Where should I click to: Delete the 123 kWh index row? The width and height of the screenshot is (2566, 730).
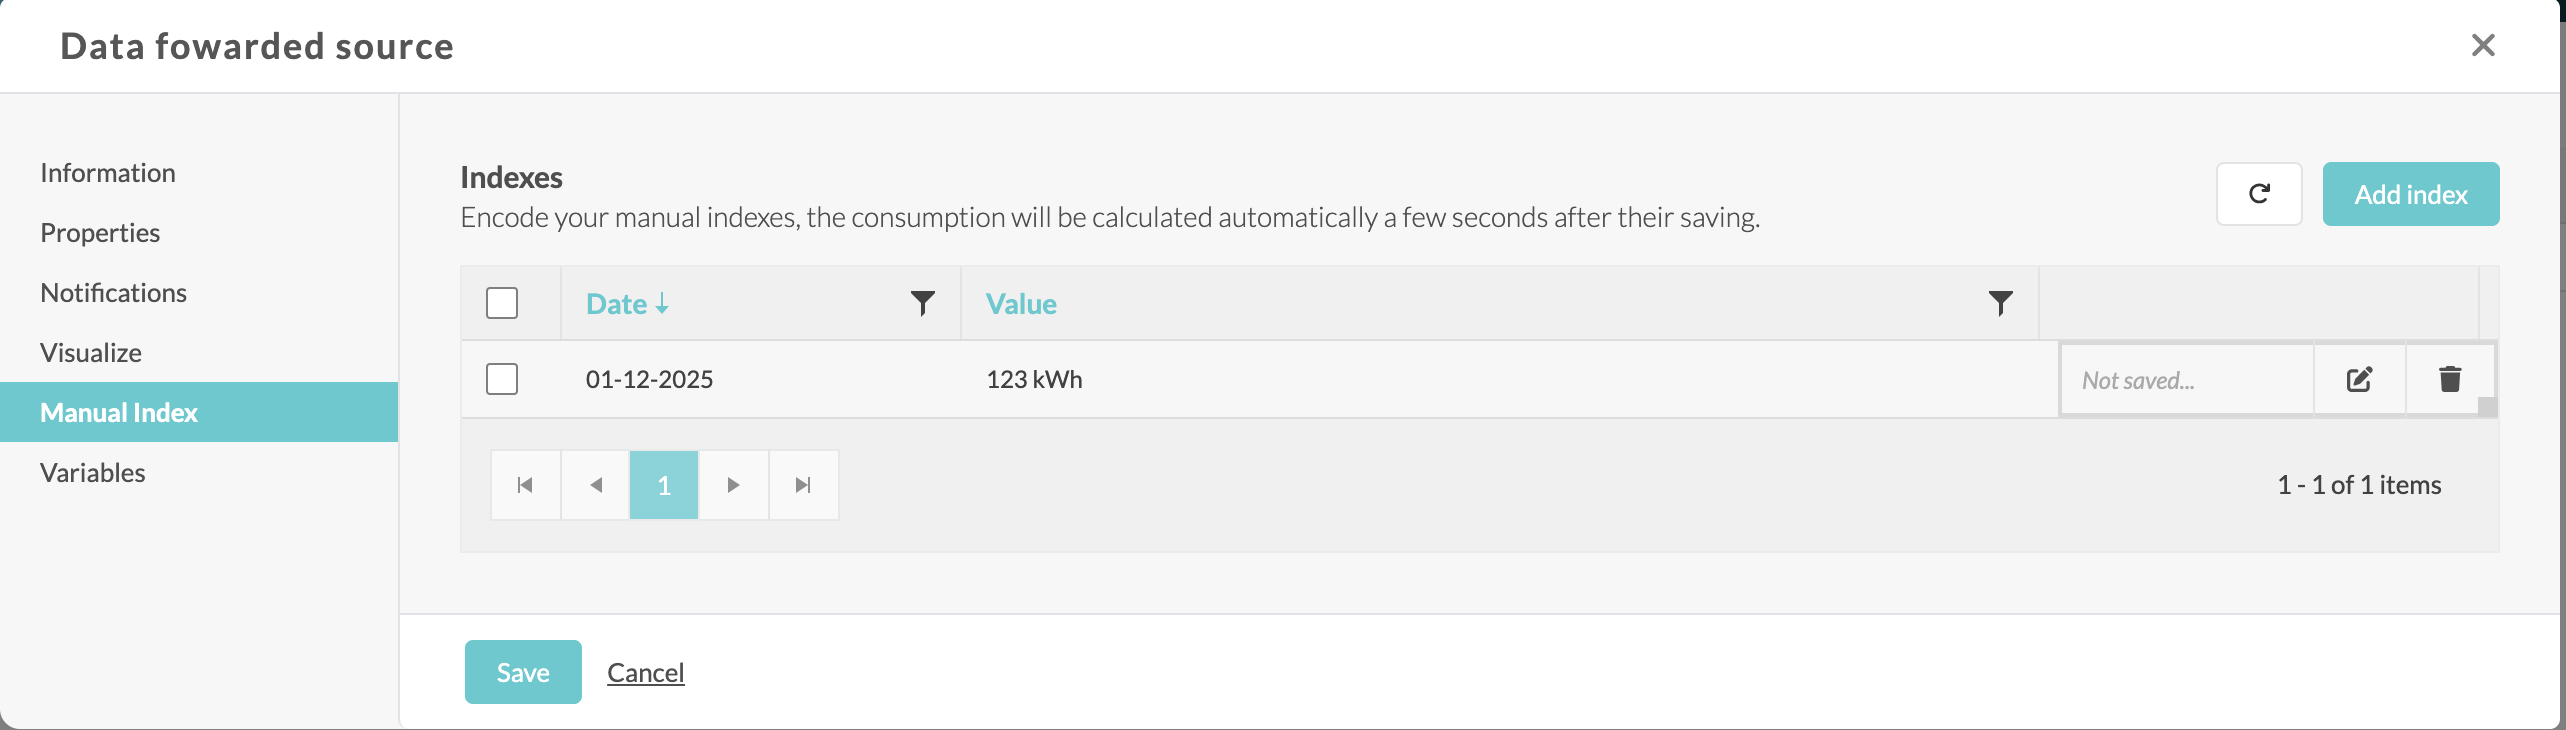tap(2449, 380)
